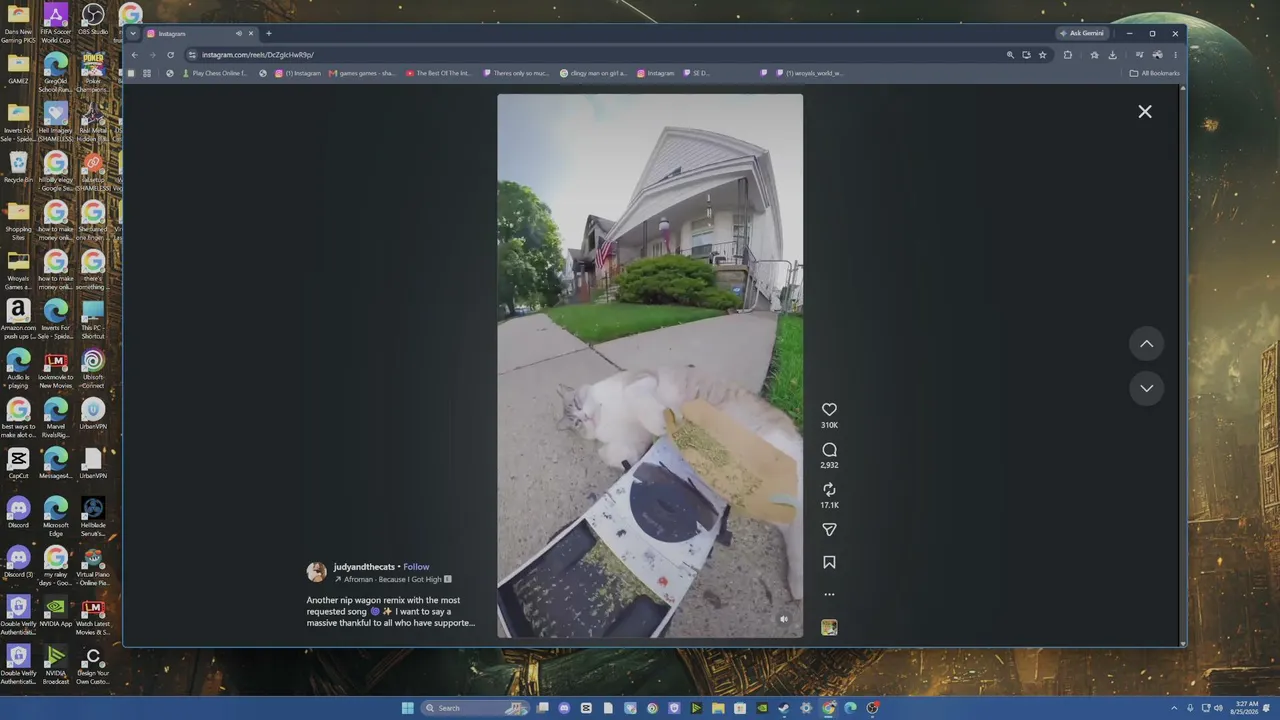Expand the reel caption text

pos(391,611)
